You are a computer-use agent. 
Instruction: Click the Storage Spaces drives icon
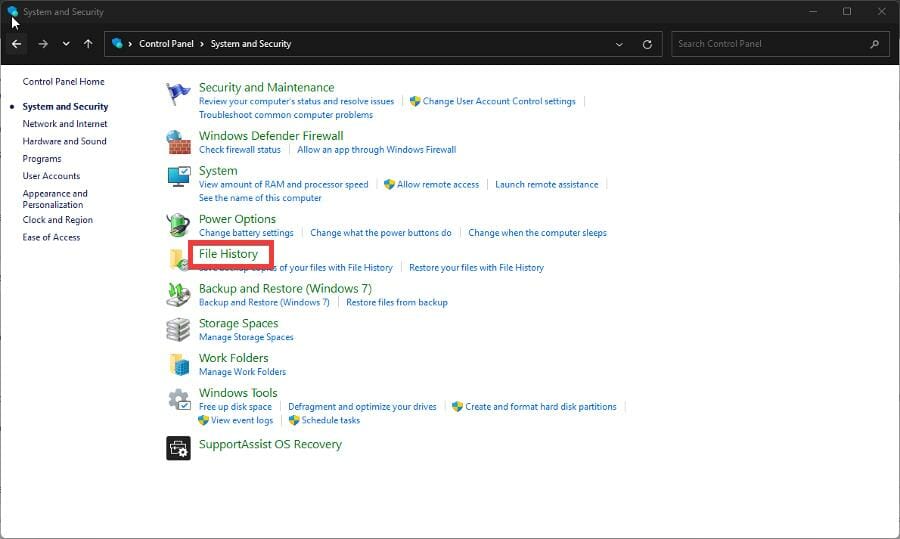point(178,329)
